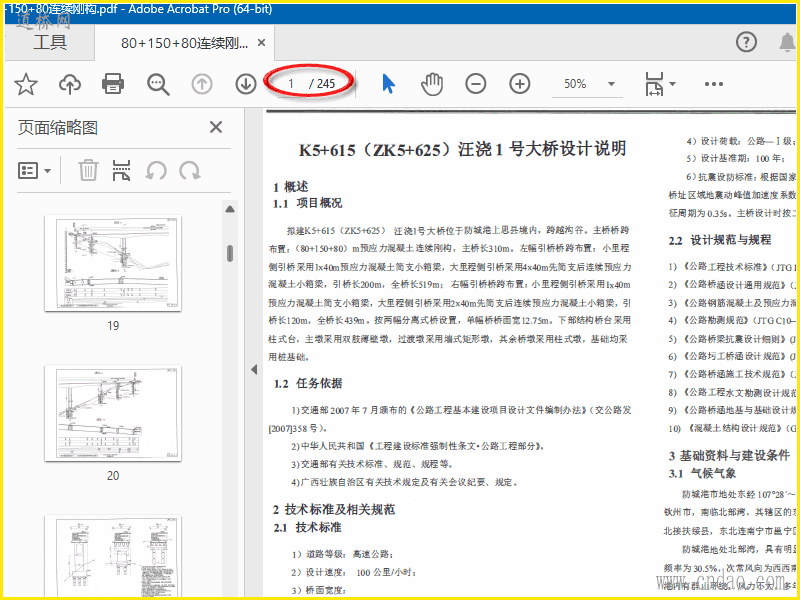Switch to the 工具 tab
Viewport: 800px width, 600px height.
pos(50,42)
